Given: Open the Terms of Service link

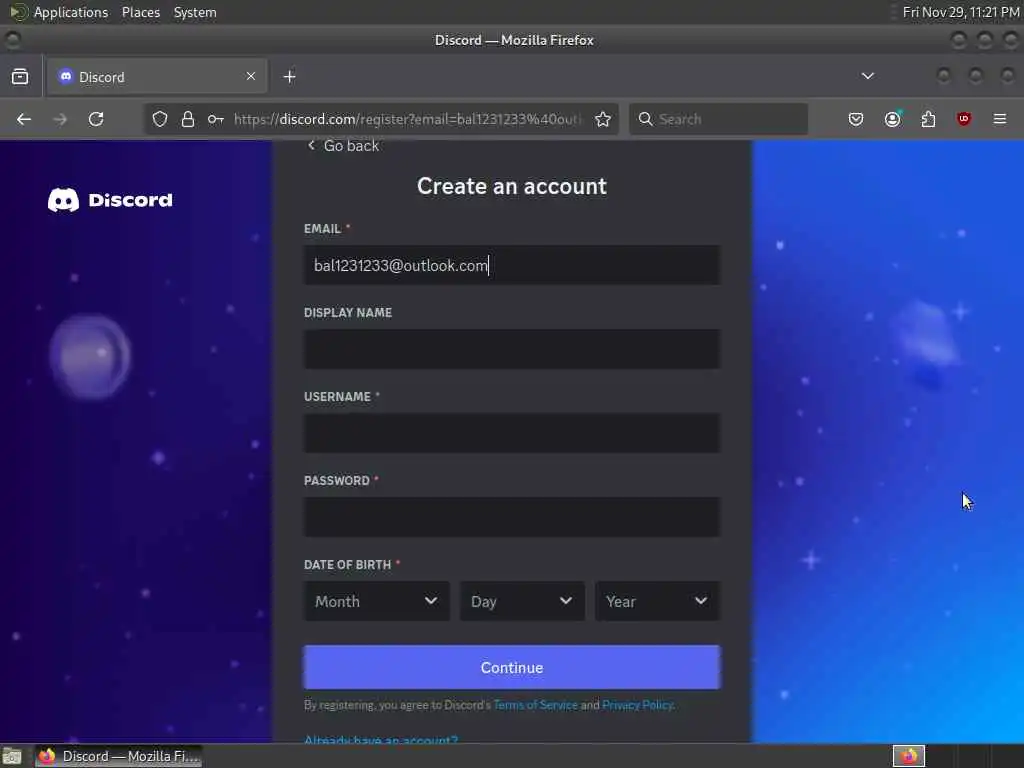Looking at the screenshot, I should 536,705.
